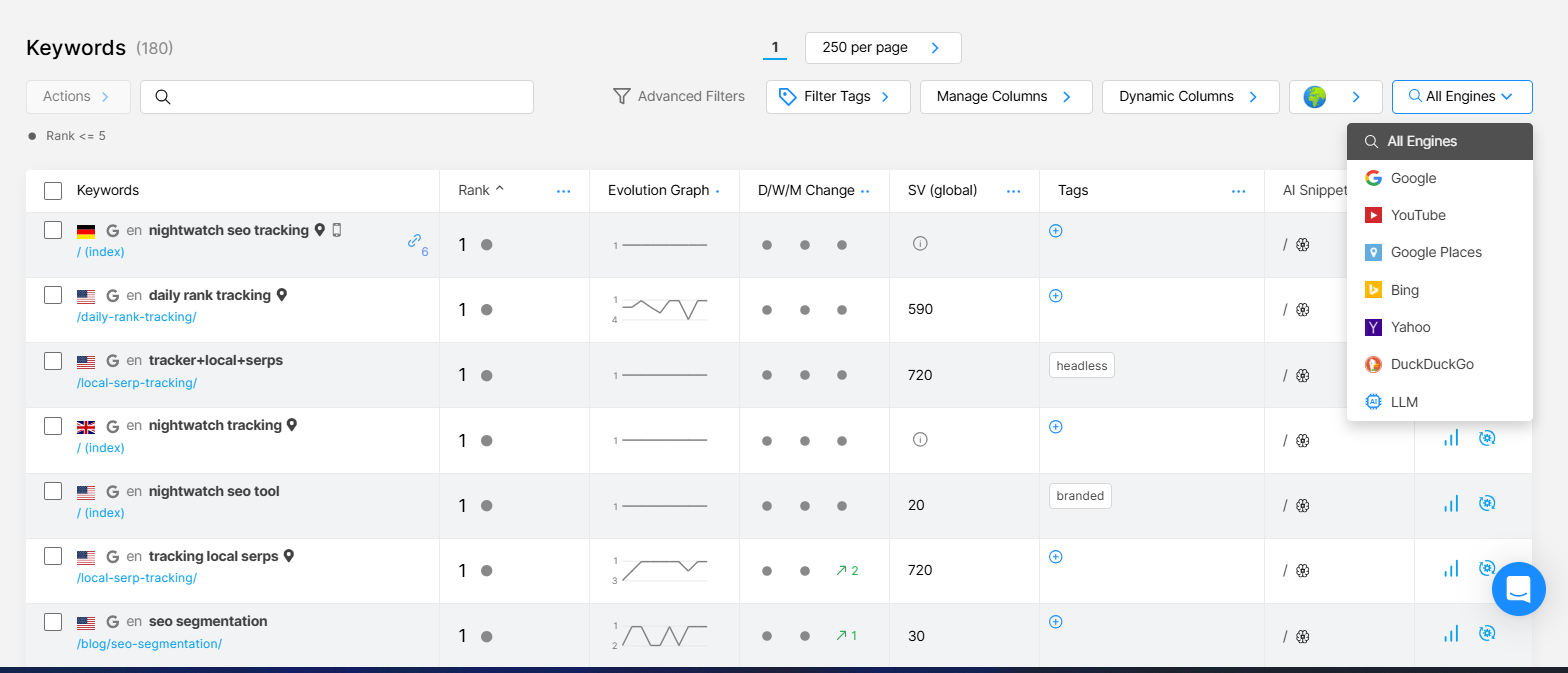Open bar chart icon for nightwatch seo tool row
Screen dimensions: 1568x673
tap(1450, 503)
